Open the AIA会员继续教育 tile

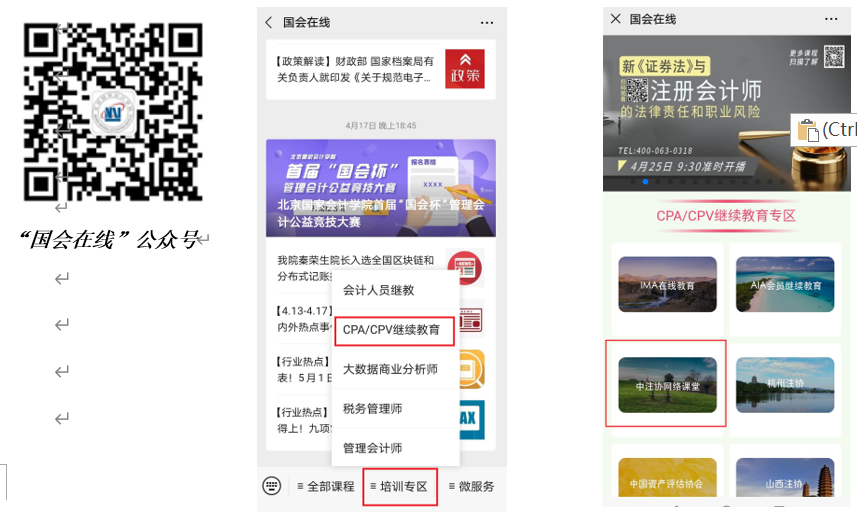[785, 284]
